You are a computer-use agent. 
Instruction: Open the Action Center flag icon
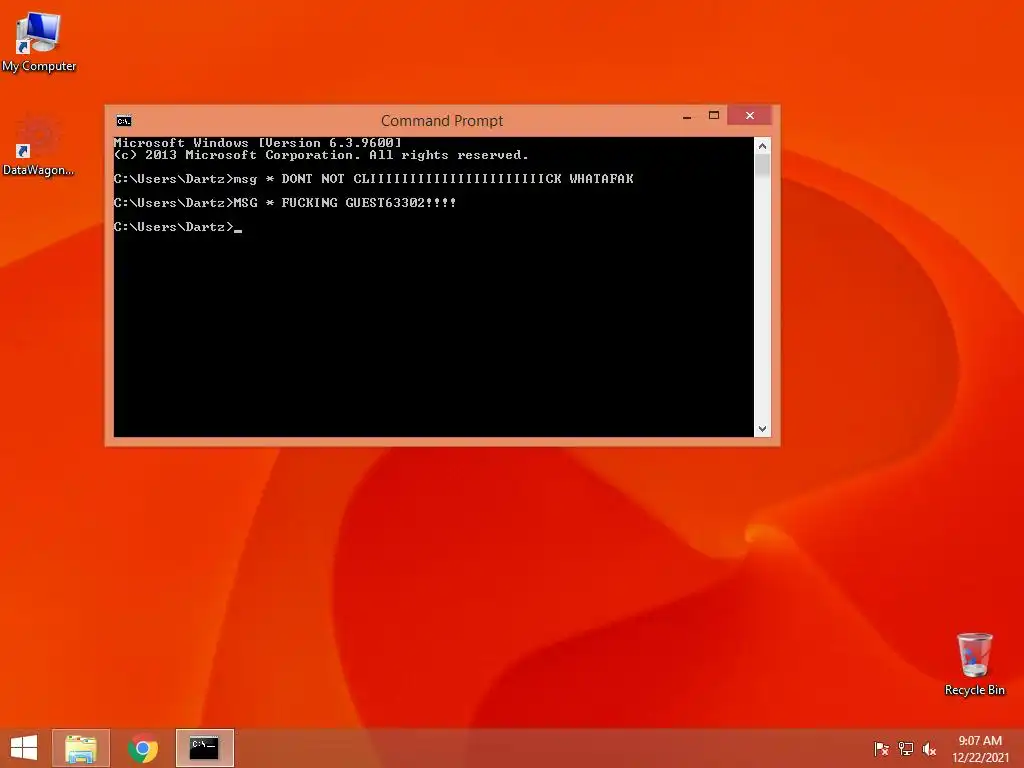(881, 749)
